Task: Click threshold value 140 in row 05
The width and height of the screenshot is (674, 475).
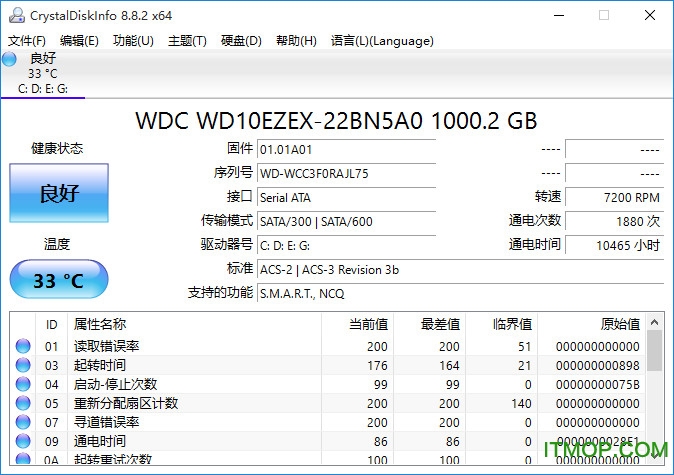Action: pyautogui.click(x=521, y=404)
